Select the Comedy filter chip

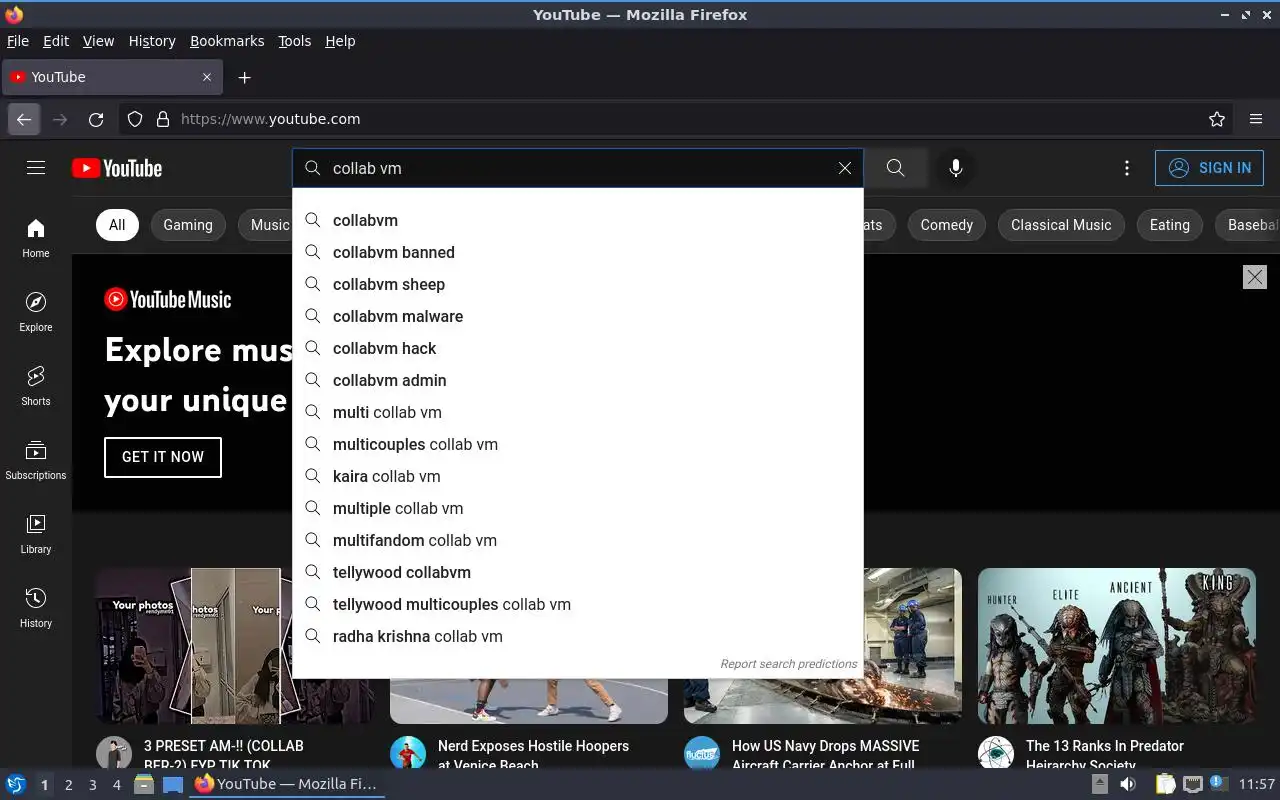tap(947, 225)
